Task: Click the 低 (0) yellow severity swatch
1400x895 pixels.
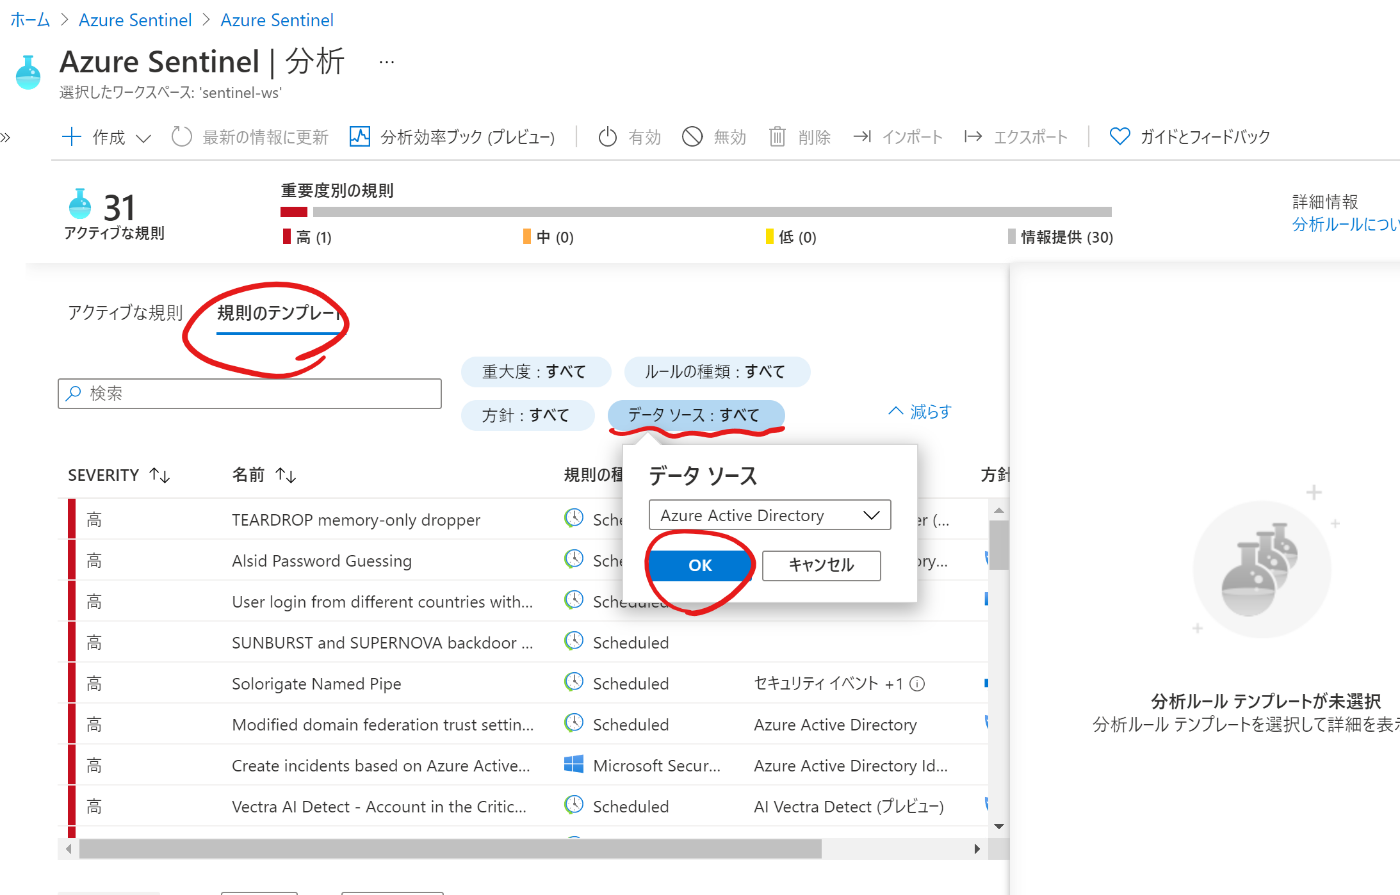Action: pyautogui.click(x=770, y=237)
